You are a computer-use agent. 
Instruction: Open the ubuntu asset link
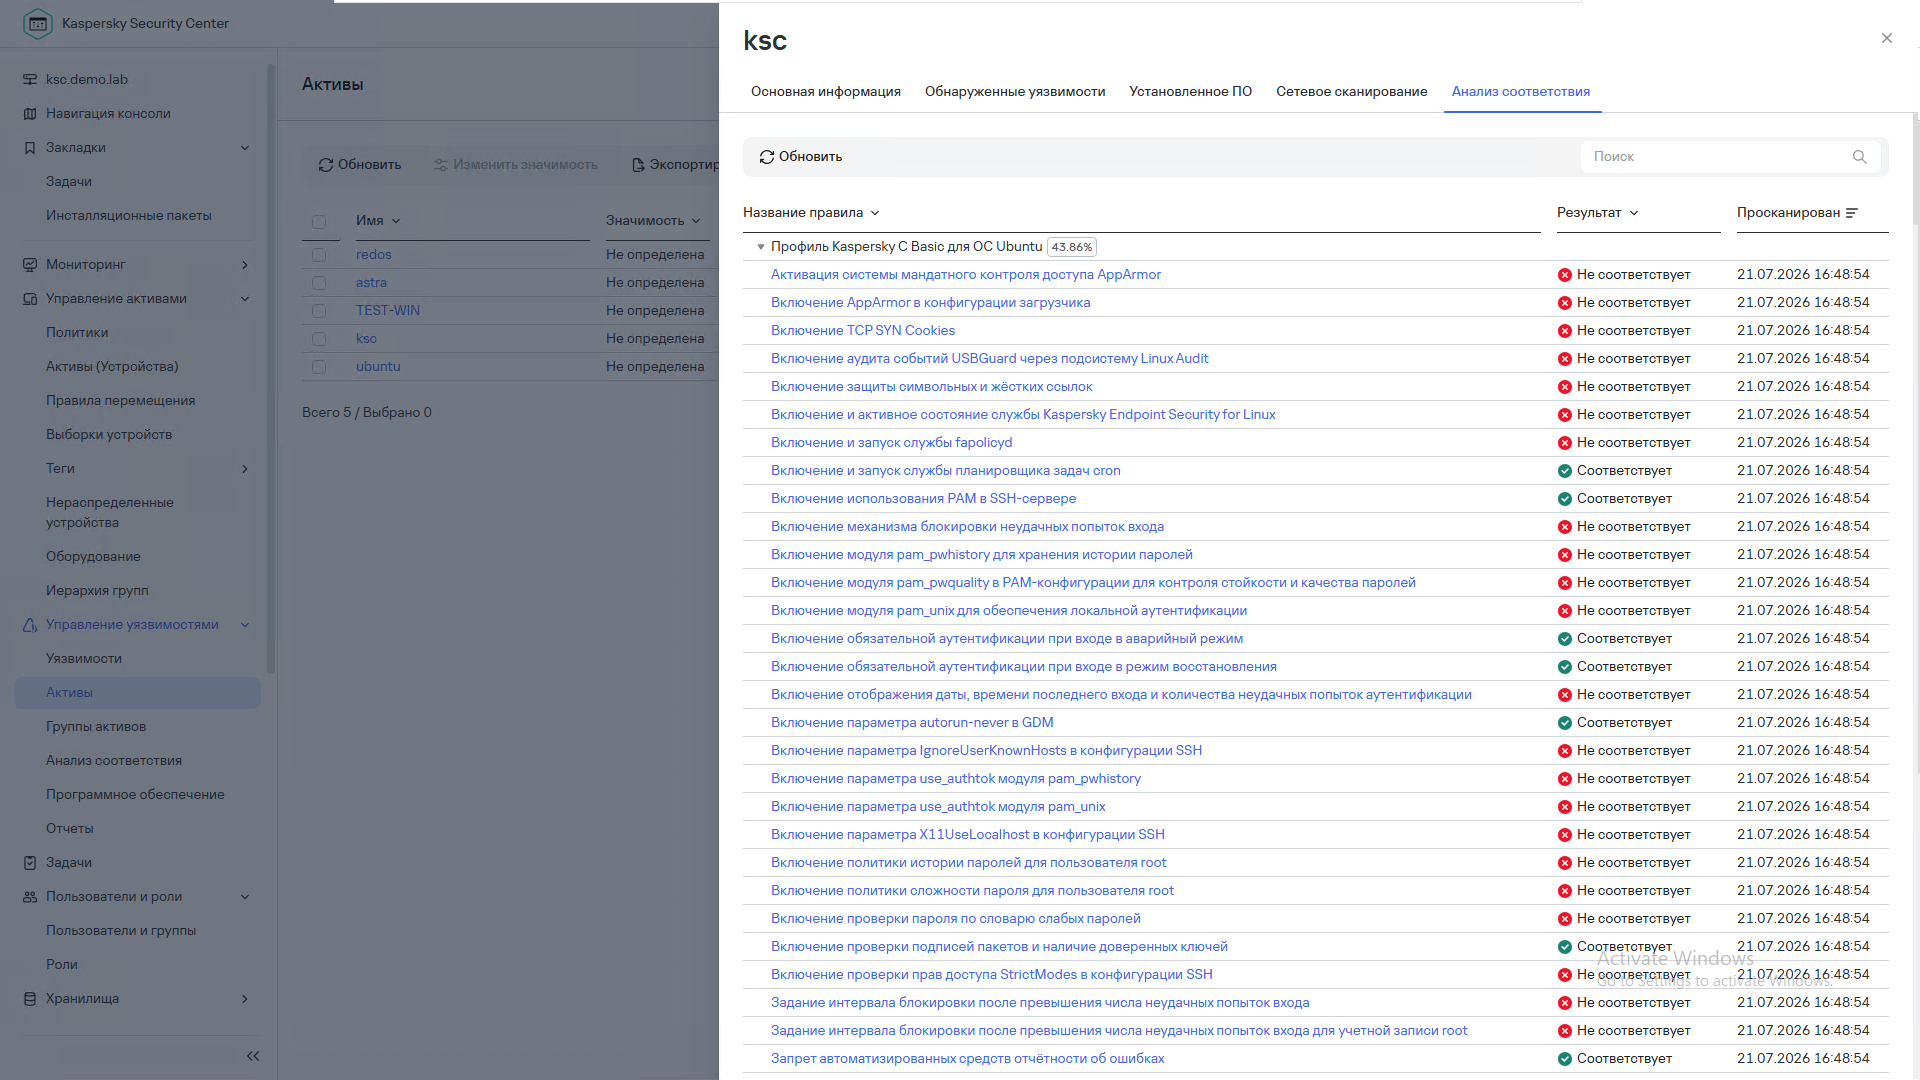(378, 367)
